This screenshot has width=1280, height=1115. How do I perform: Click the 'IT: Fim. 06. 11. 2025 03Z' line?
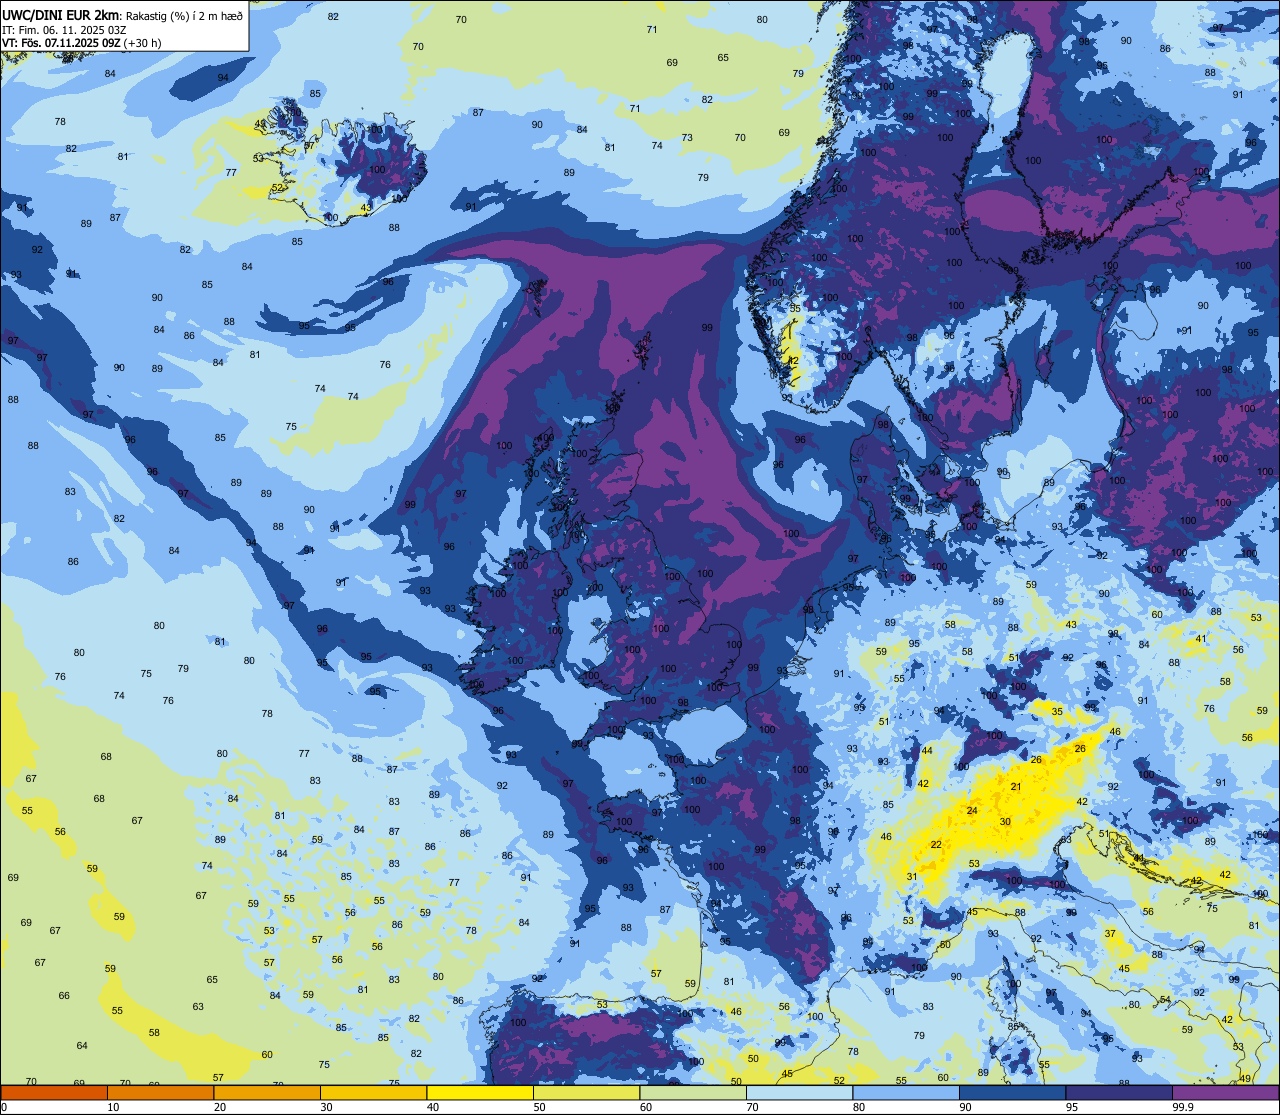pyautogui.click(x=64, y=30)
